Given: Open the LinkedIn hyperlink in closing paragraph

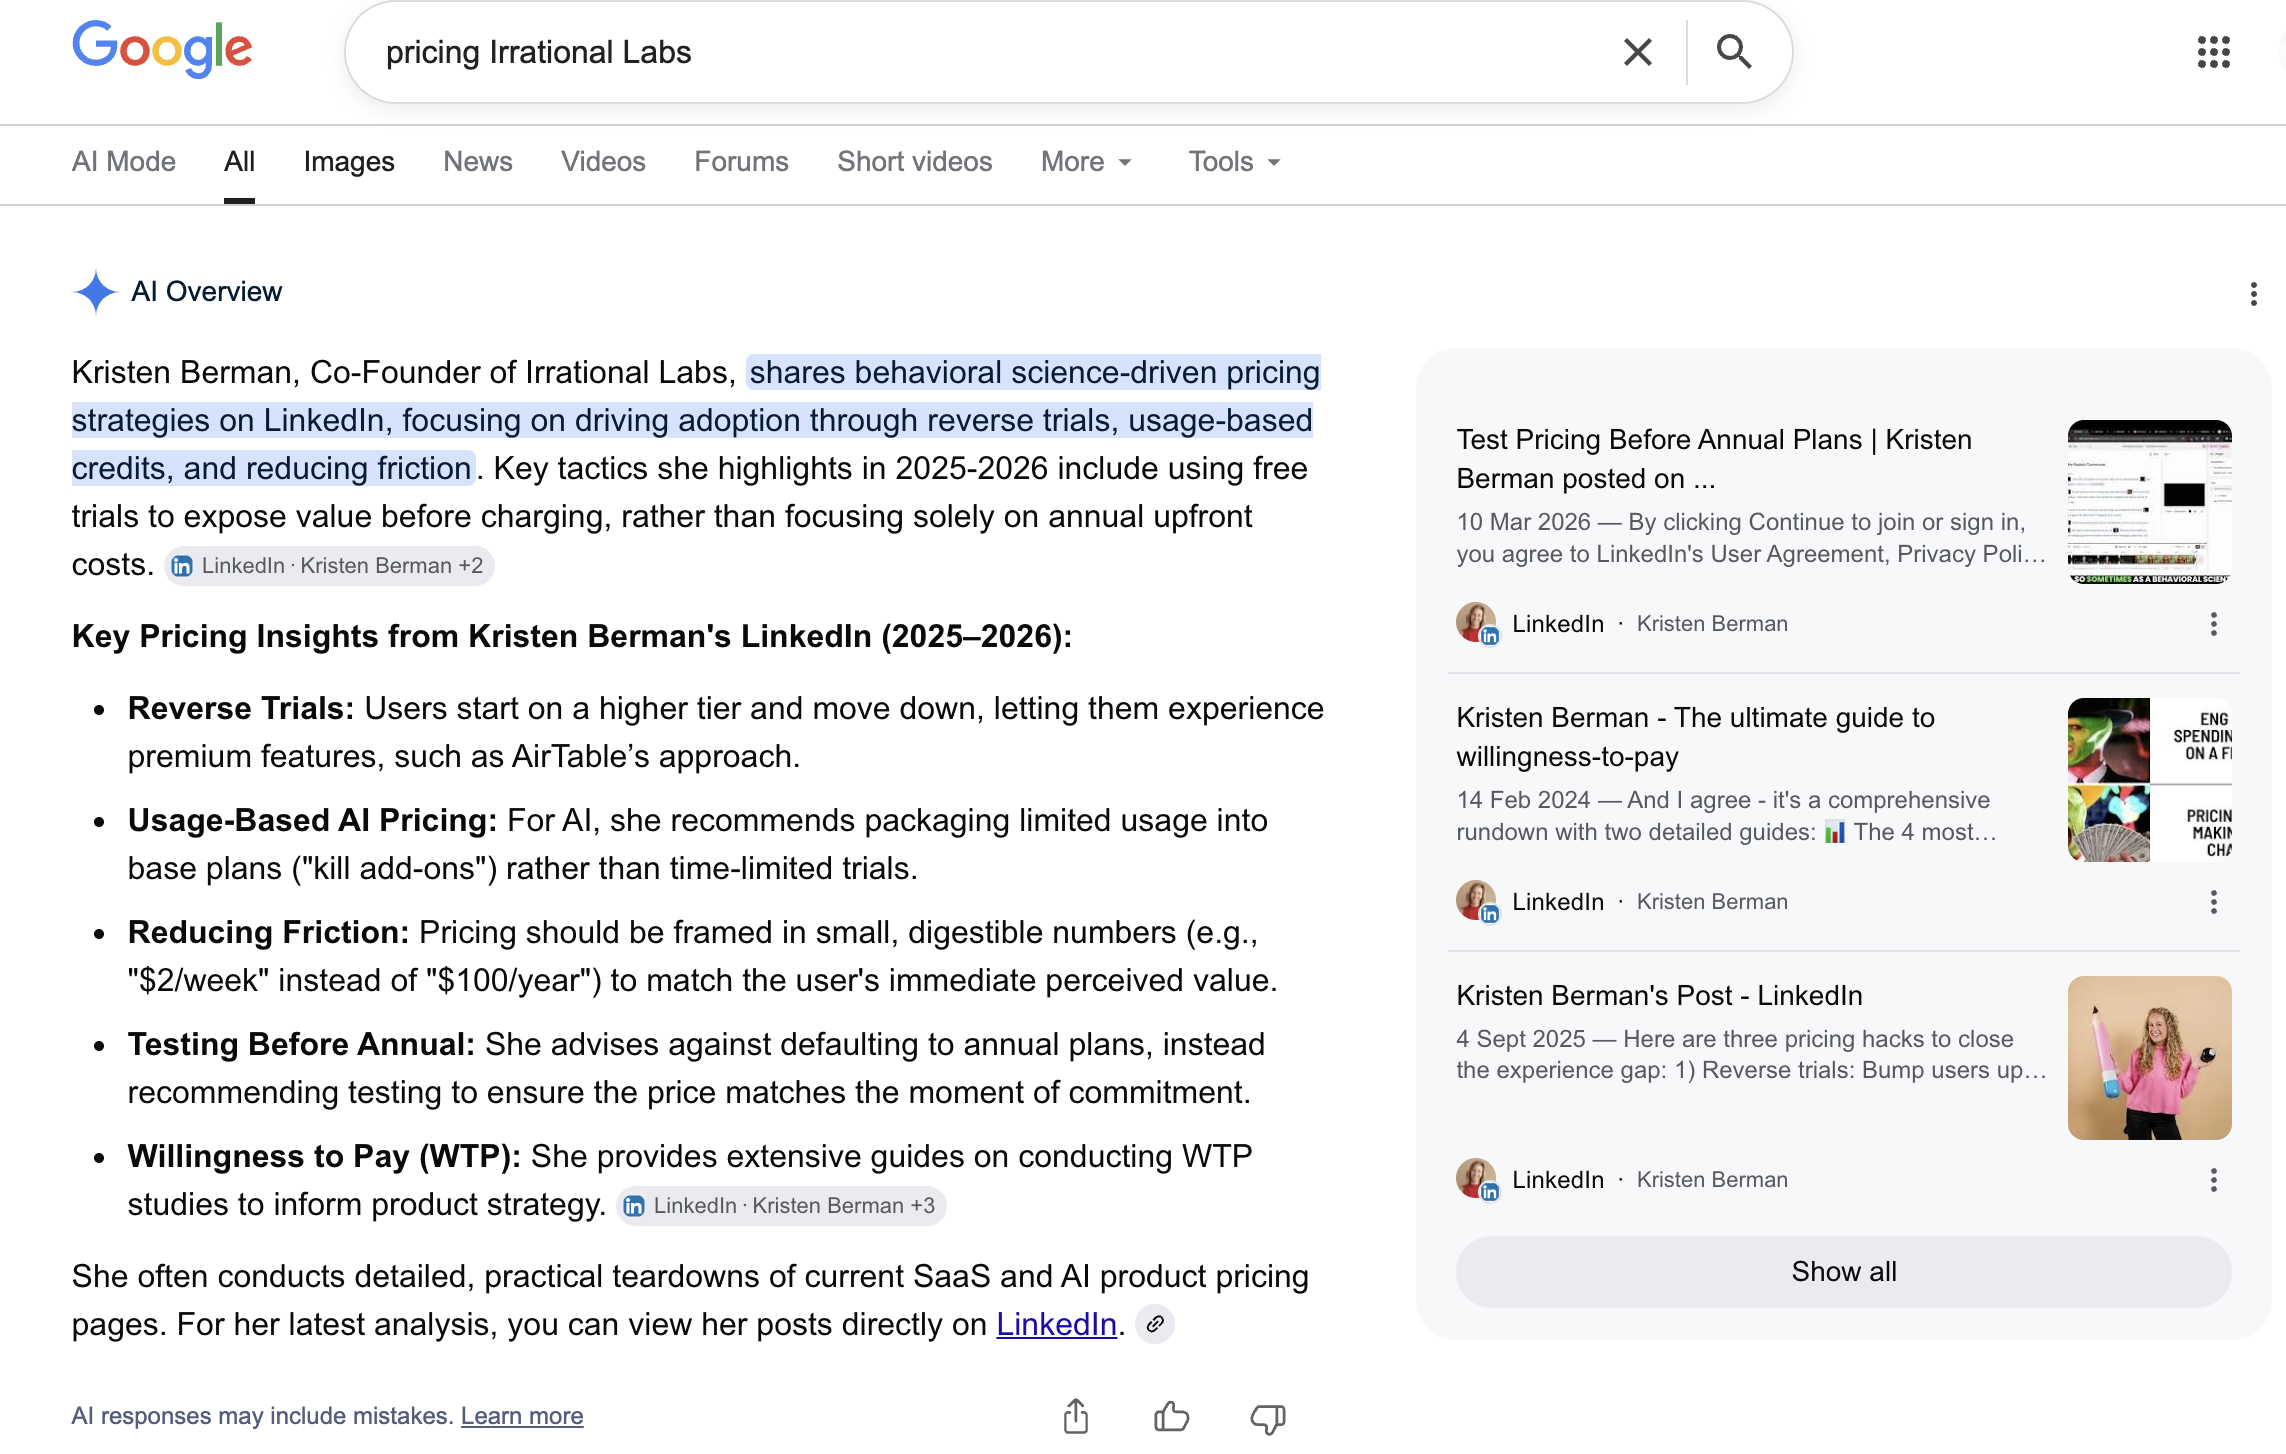Looking at the screenshot, I should [1056, 1325].
